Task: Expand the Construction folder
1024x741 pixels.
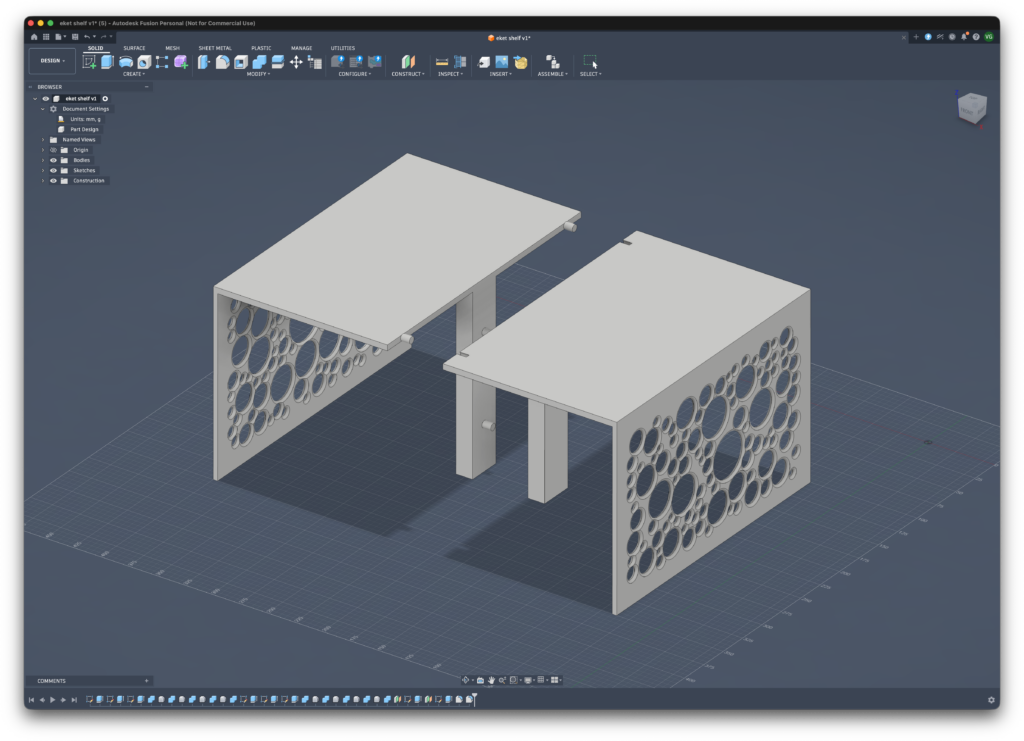Action: coord(43,181)
